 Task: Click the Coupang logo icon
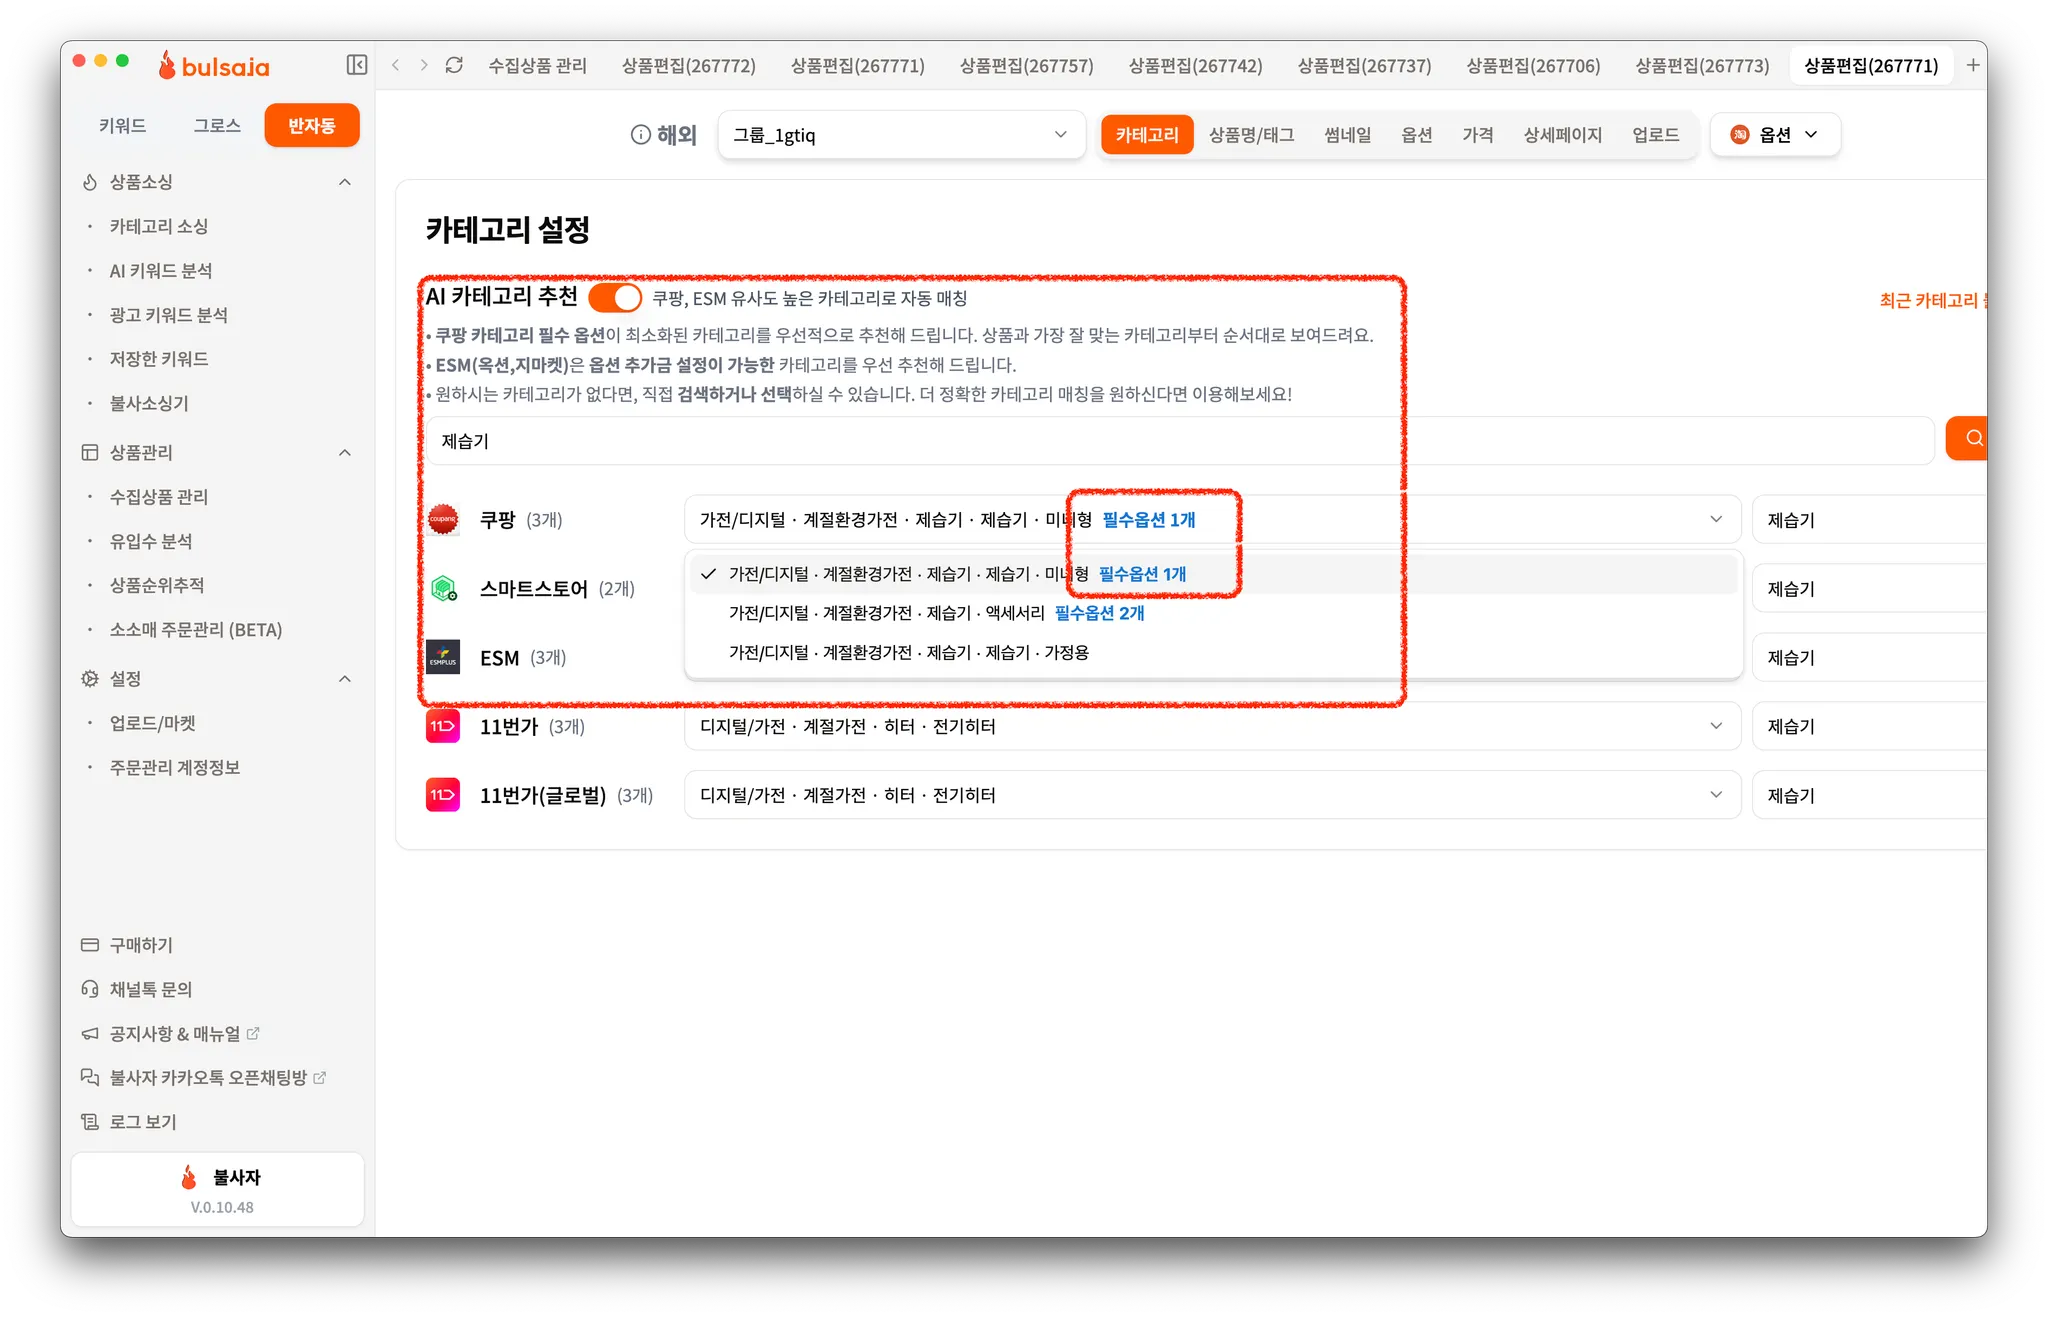(x=443, y=519)
